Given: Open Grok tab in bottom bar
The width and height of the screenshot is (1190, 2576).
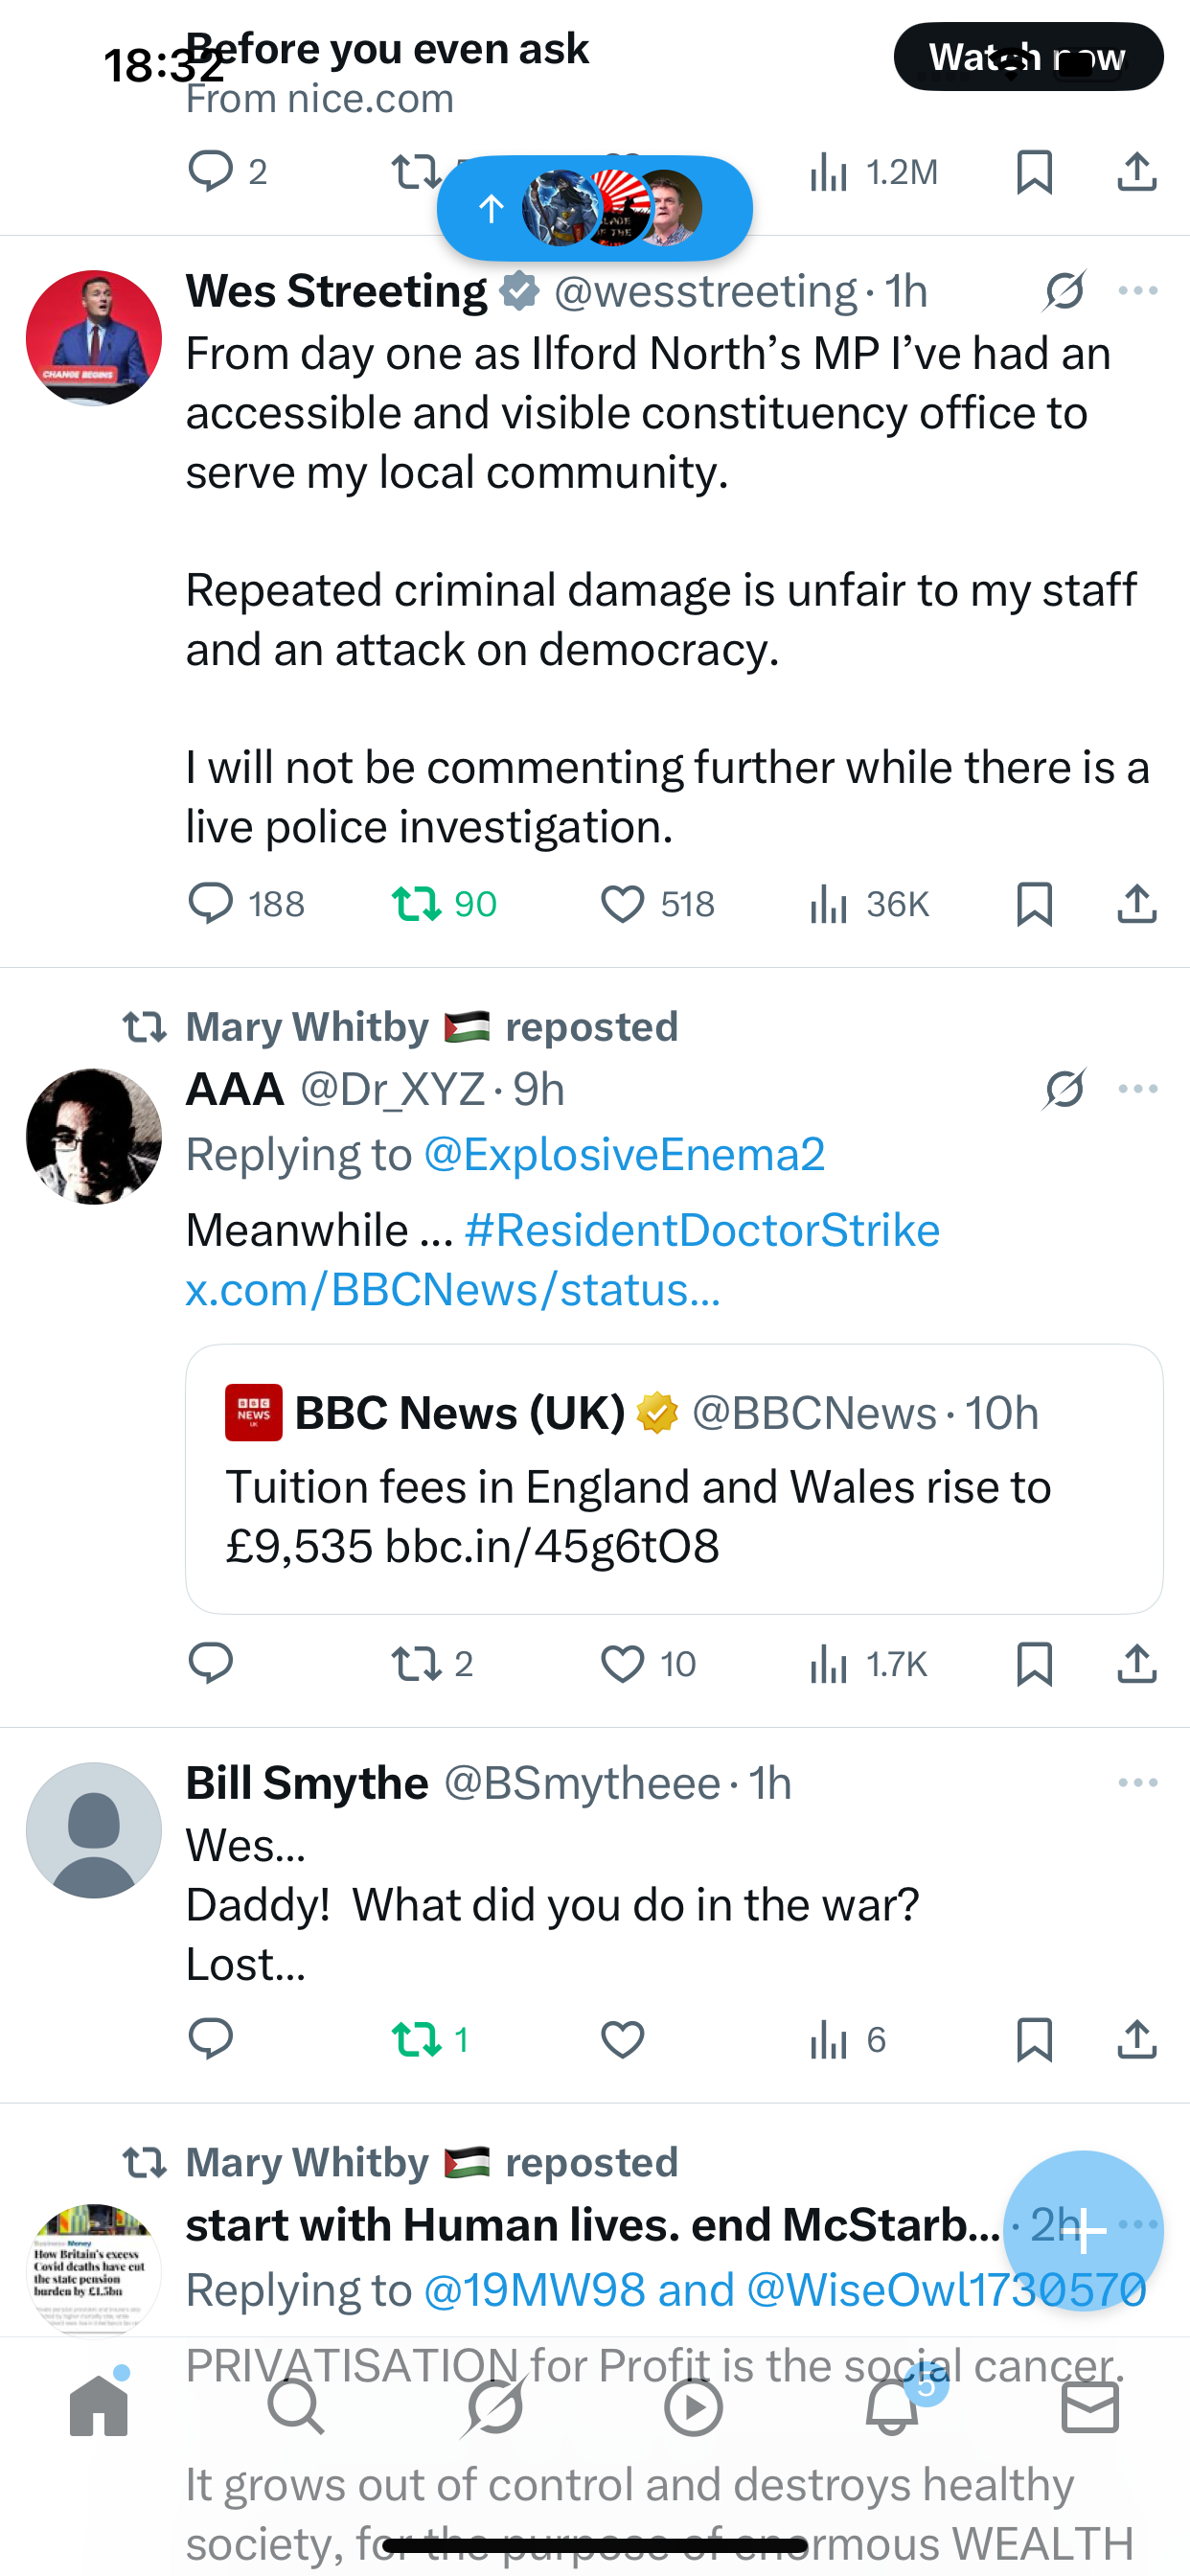Looking at the screenshot, I should (495, 2406).
